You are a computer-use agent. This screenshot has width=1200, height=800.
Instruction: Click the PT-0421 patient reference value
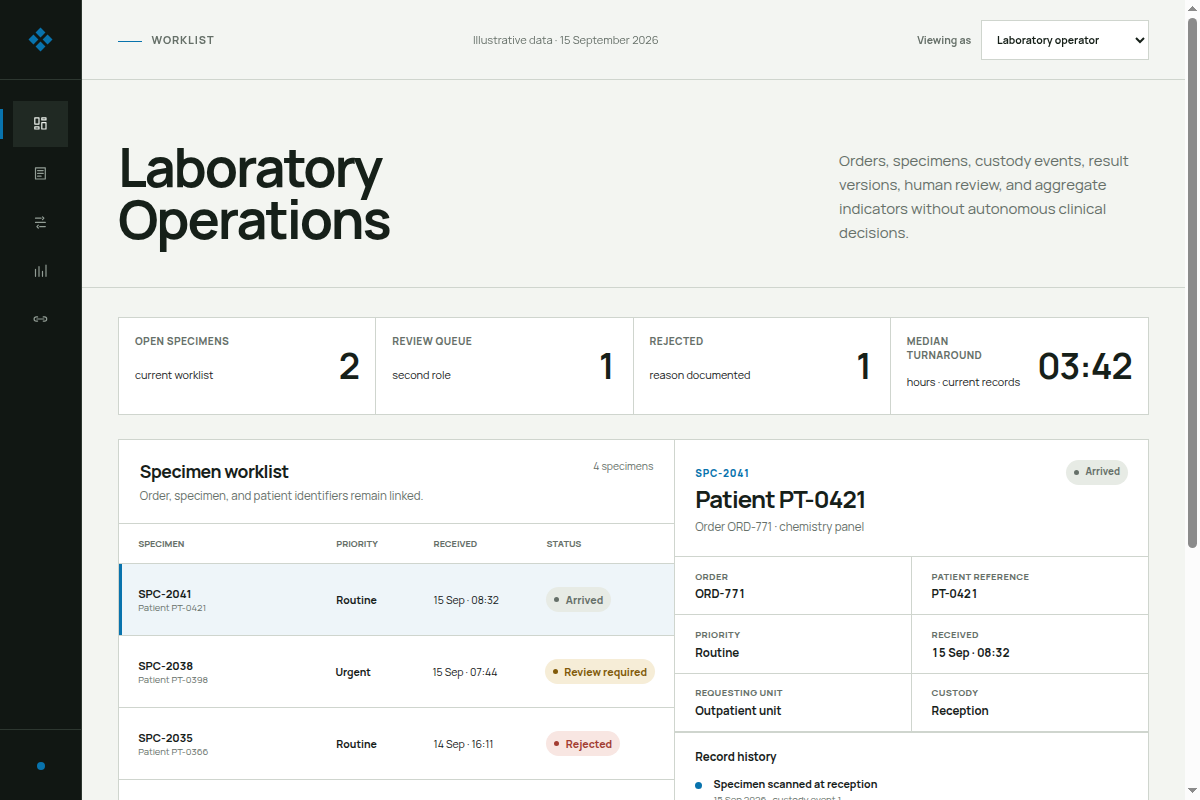pyautogui.click(x=954, y=594)
